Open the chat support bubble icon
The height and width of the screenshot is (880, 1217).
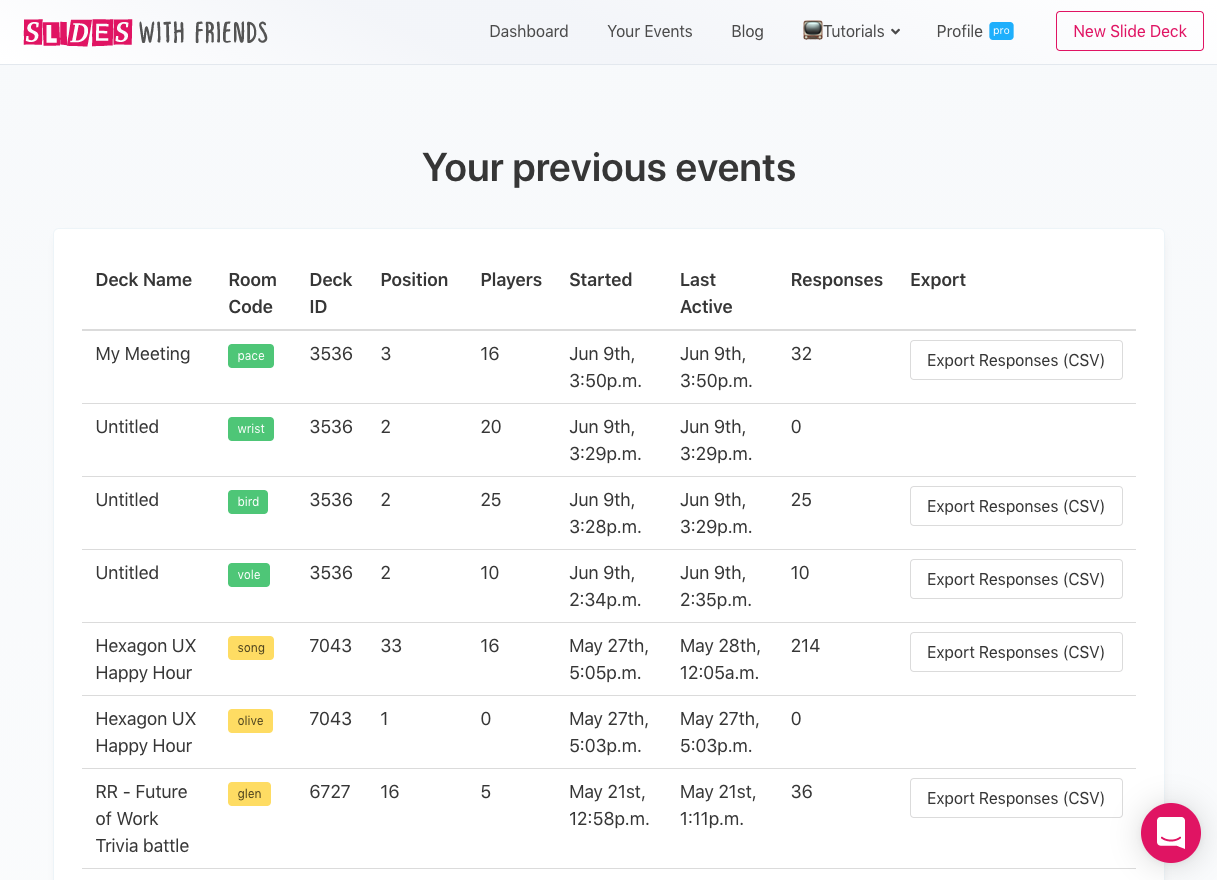[1170, 832]
